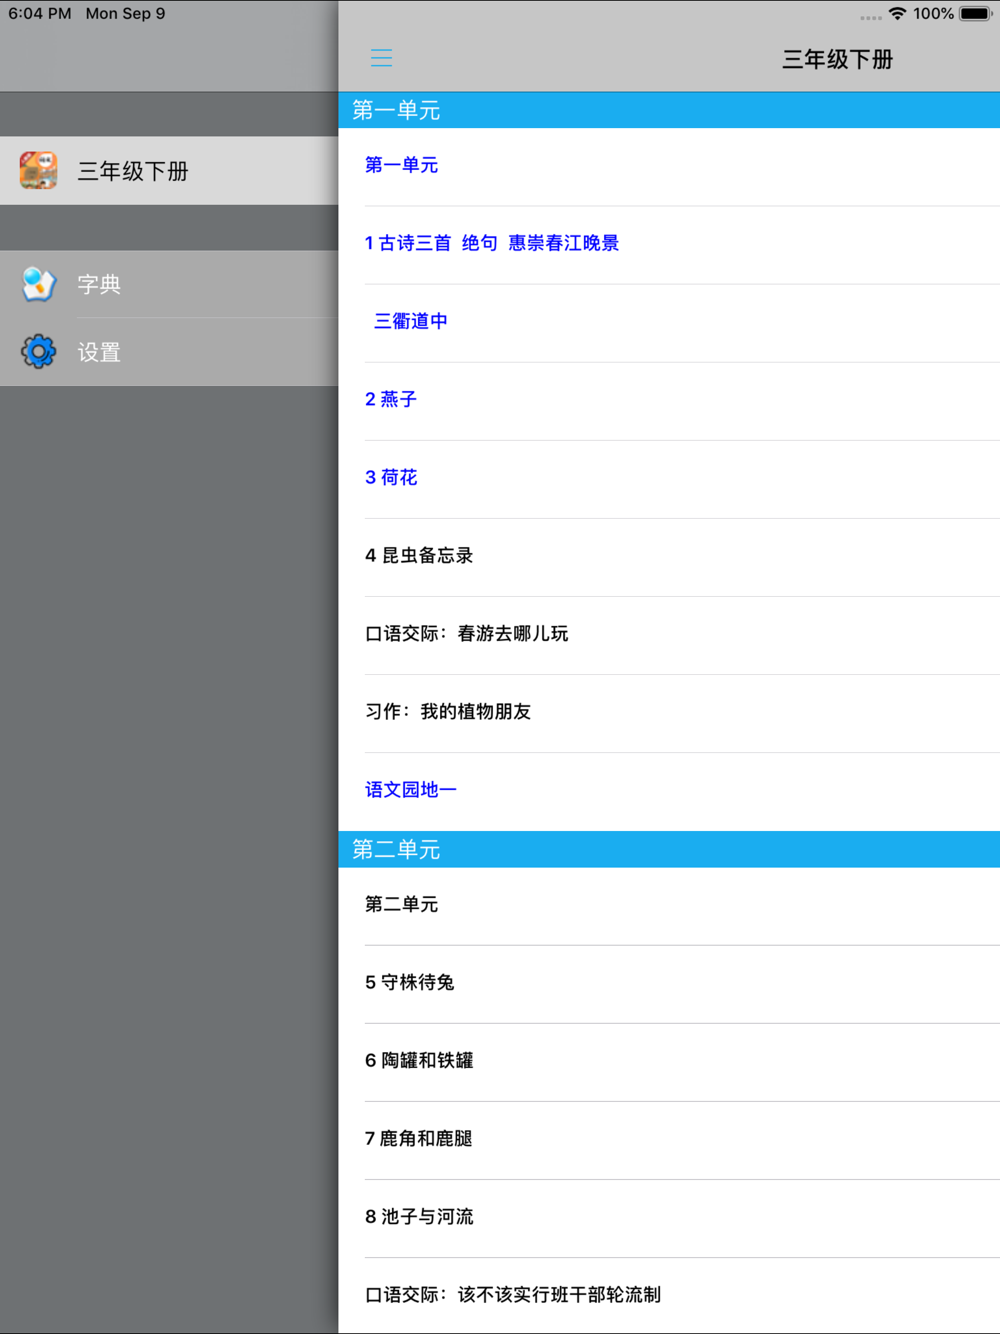This screenshot has width=1000, height=1334.
Task: Select 5 守株待兔 row
Action: pos(669,983)
